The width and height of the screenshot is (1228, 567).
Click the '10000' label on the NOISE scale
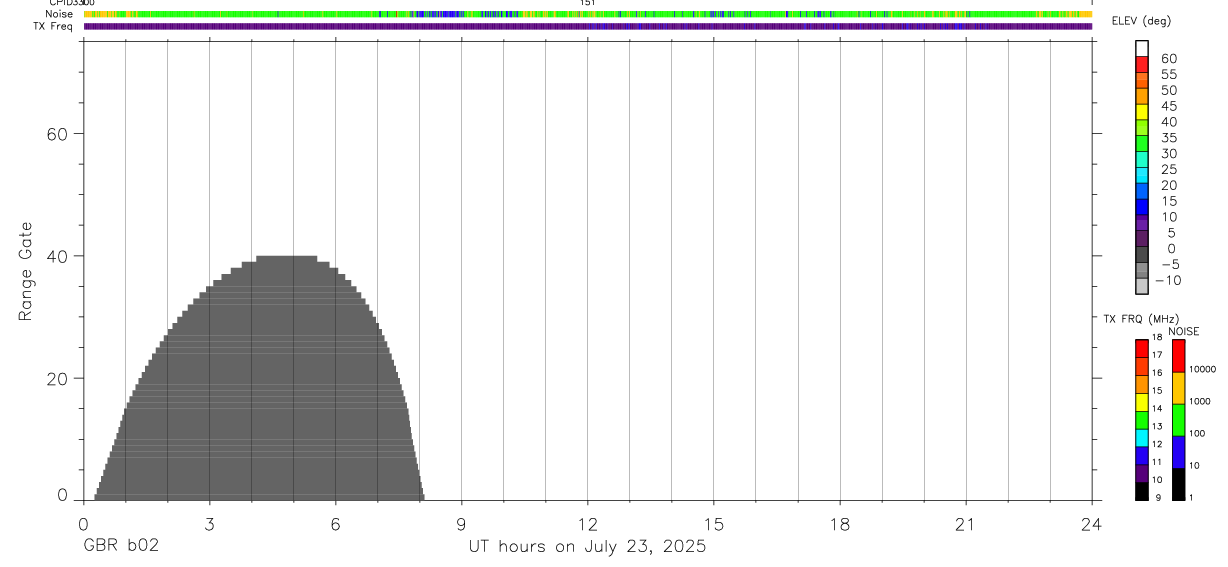[x=1201, y=369]
